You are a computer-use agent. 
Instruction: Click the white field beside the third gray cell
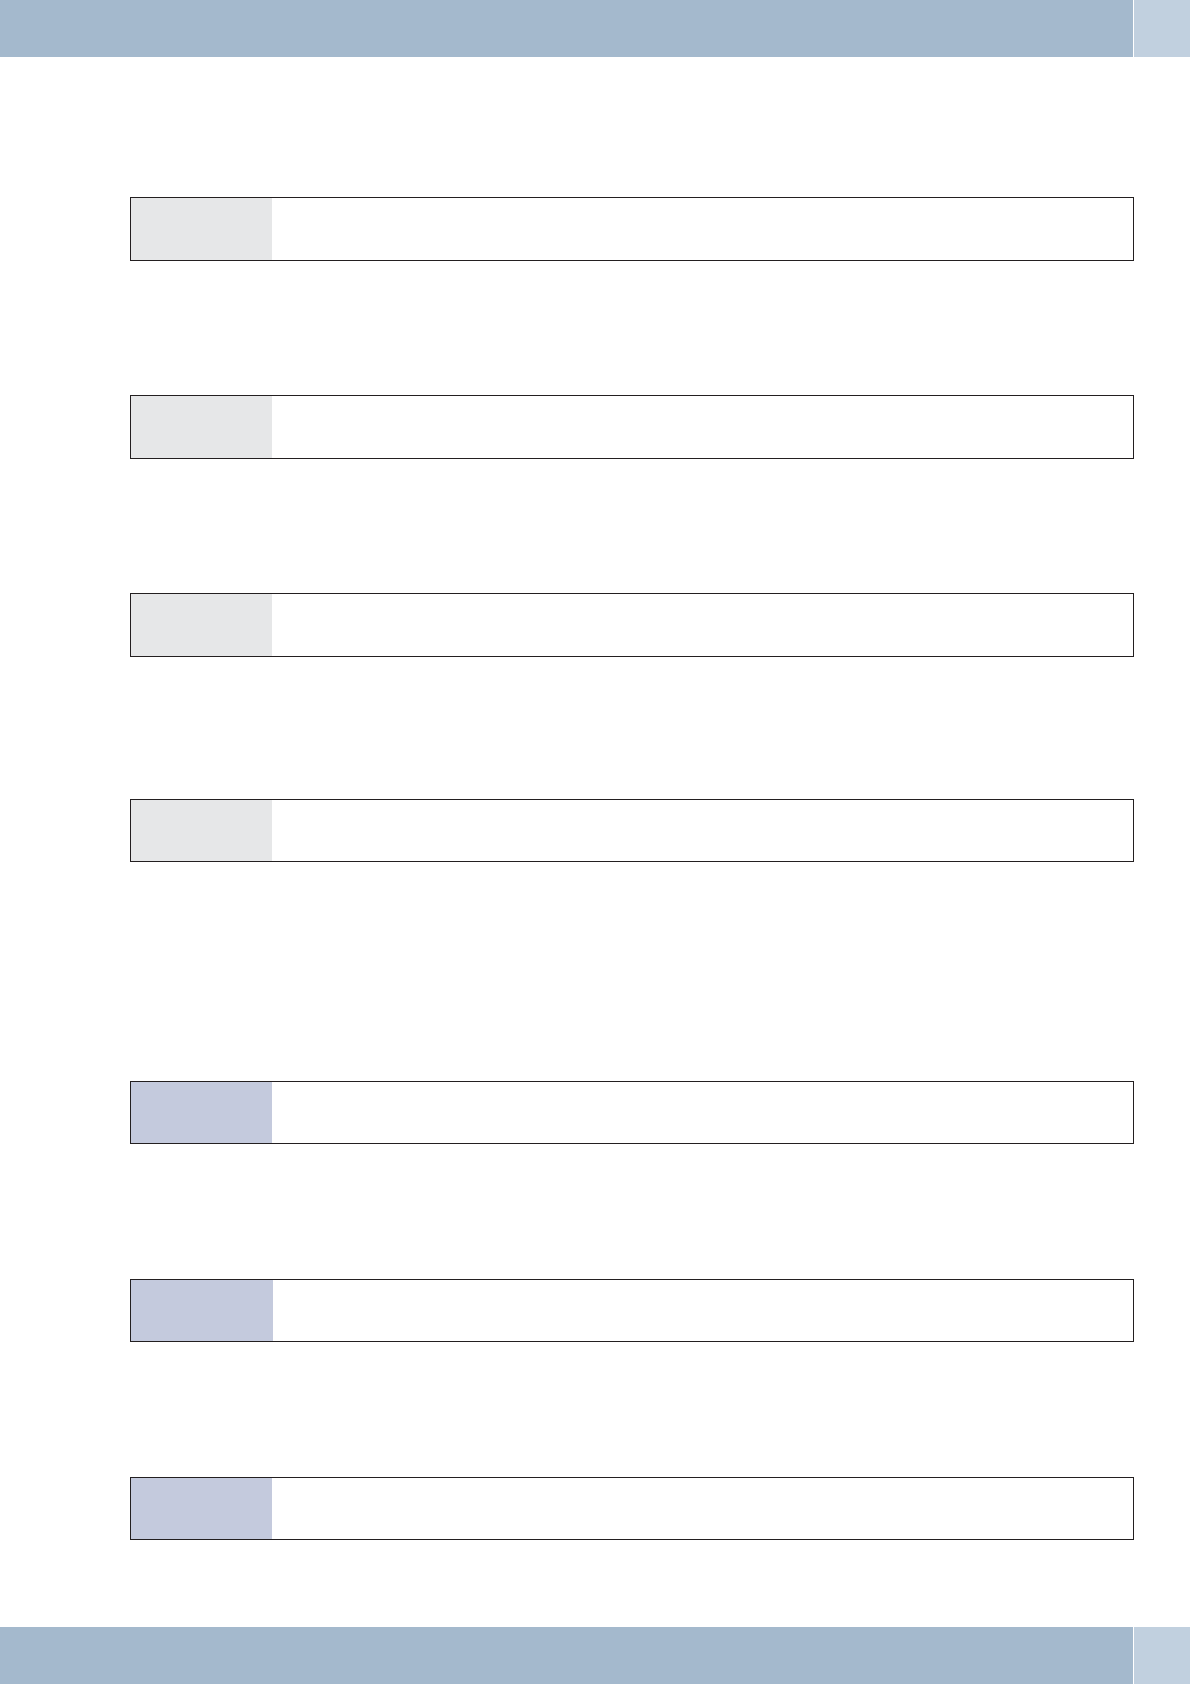tap(702, 625)
